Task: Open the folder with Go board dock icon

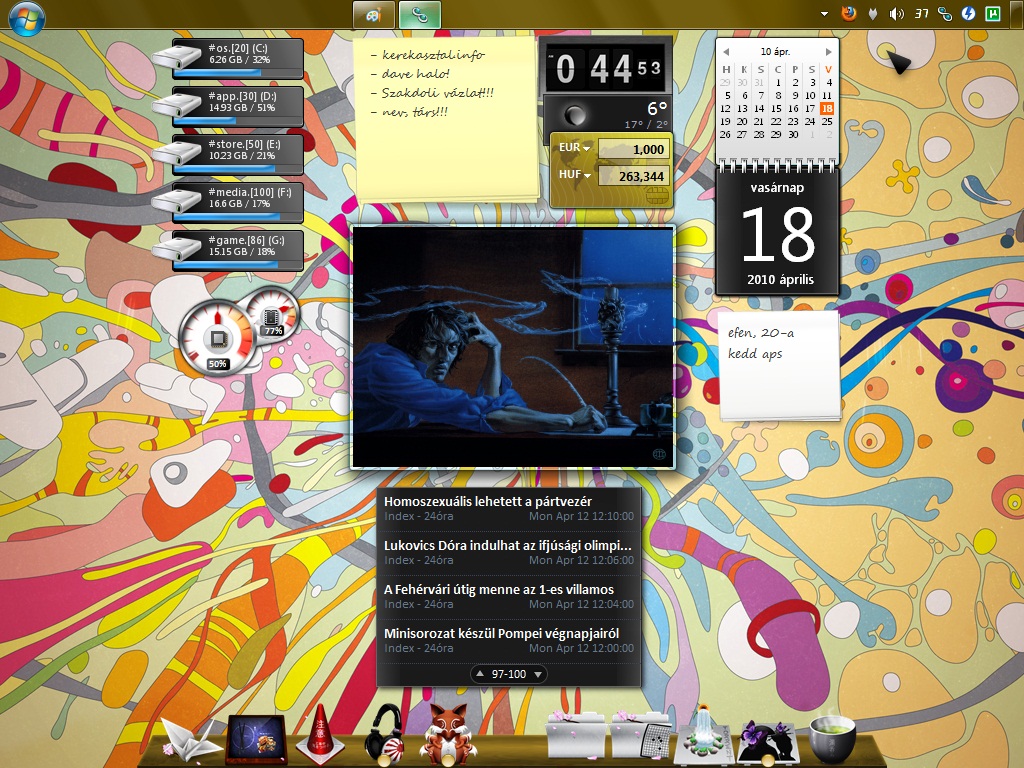Action: [x=641, y=737]
